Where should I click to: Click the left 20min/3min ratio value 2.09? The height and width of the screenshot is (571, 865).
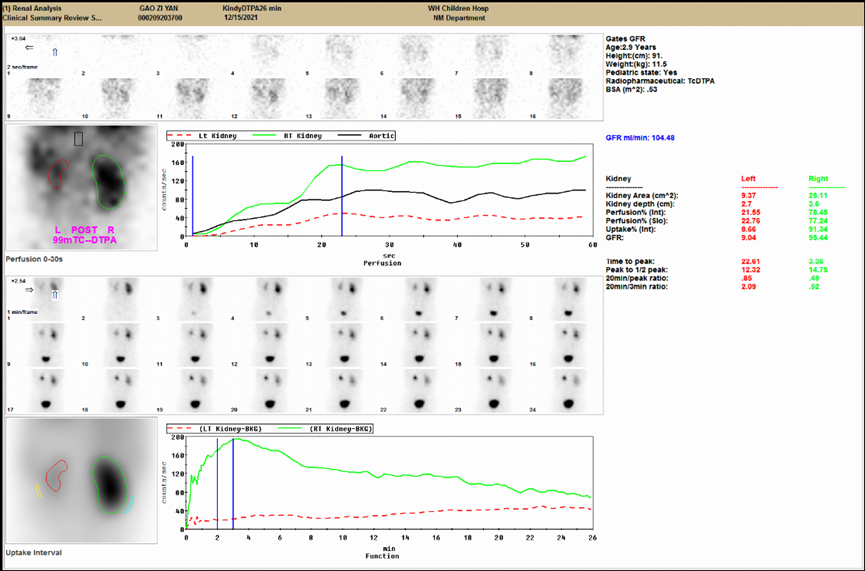click(x=749, y=287)
